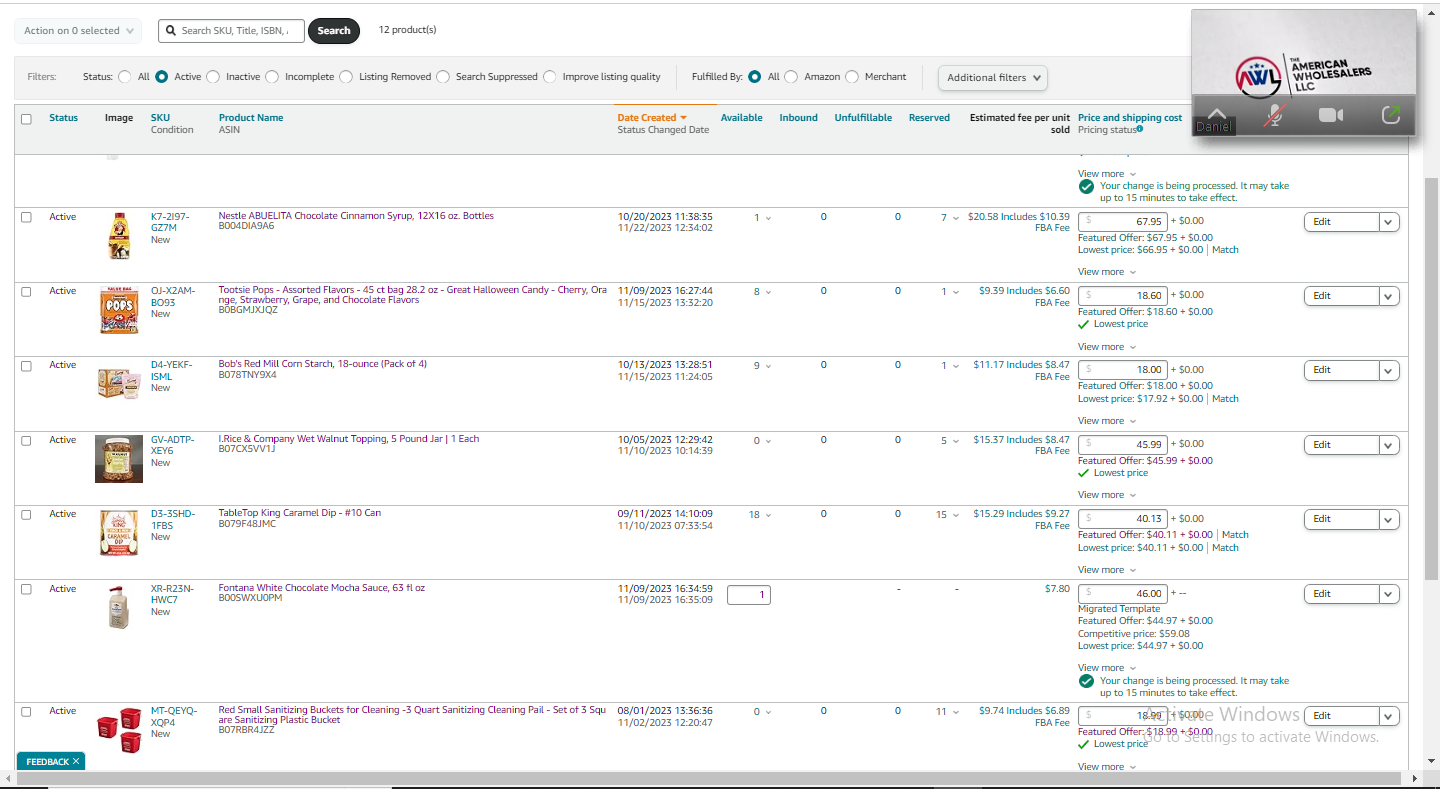Close the Feedback tab

point(76,762)
